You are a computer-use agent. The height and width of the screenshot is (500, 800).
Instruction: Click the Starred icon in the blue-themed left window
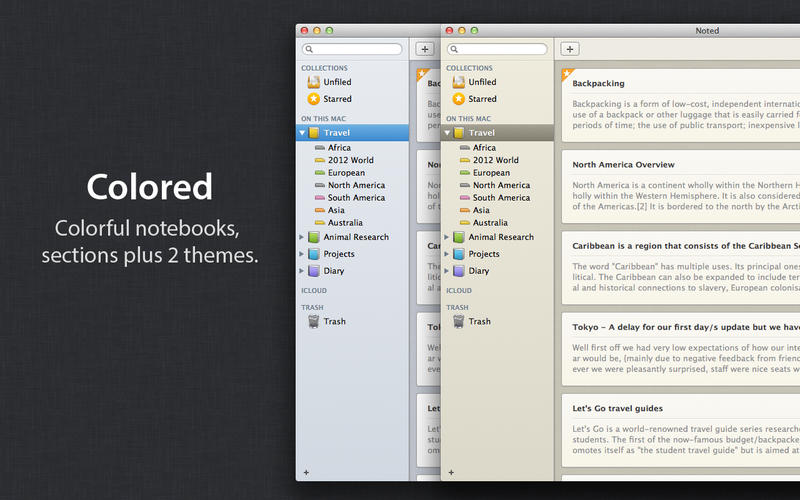(314, 99)
